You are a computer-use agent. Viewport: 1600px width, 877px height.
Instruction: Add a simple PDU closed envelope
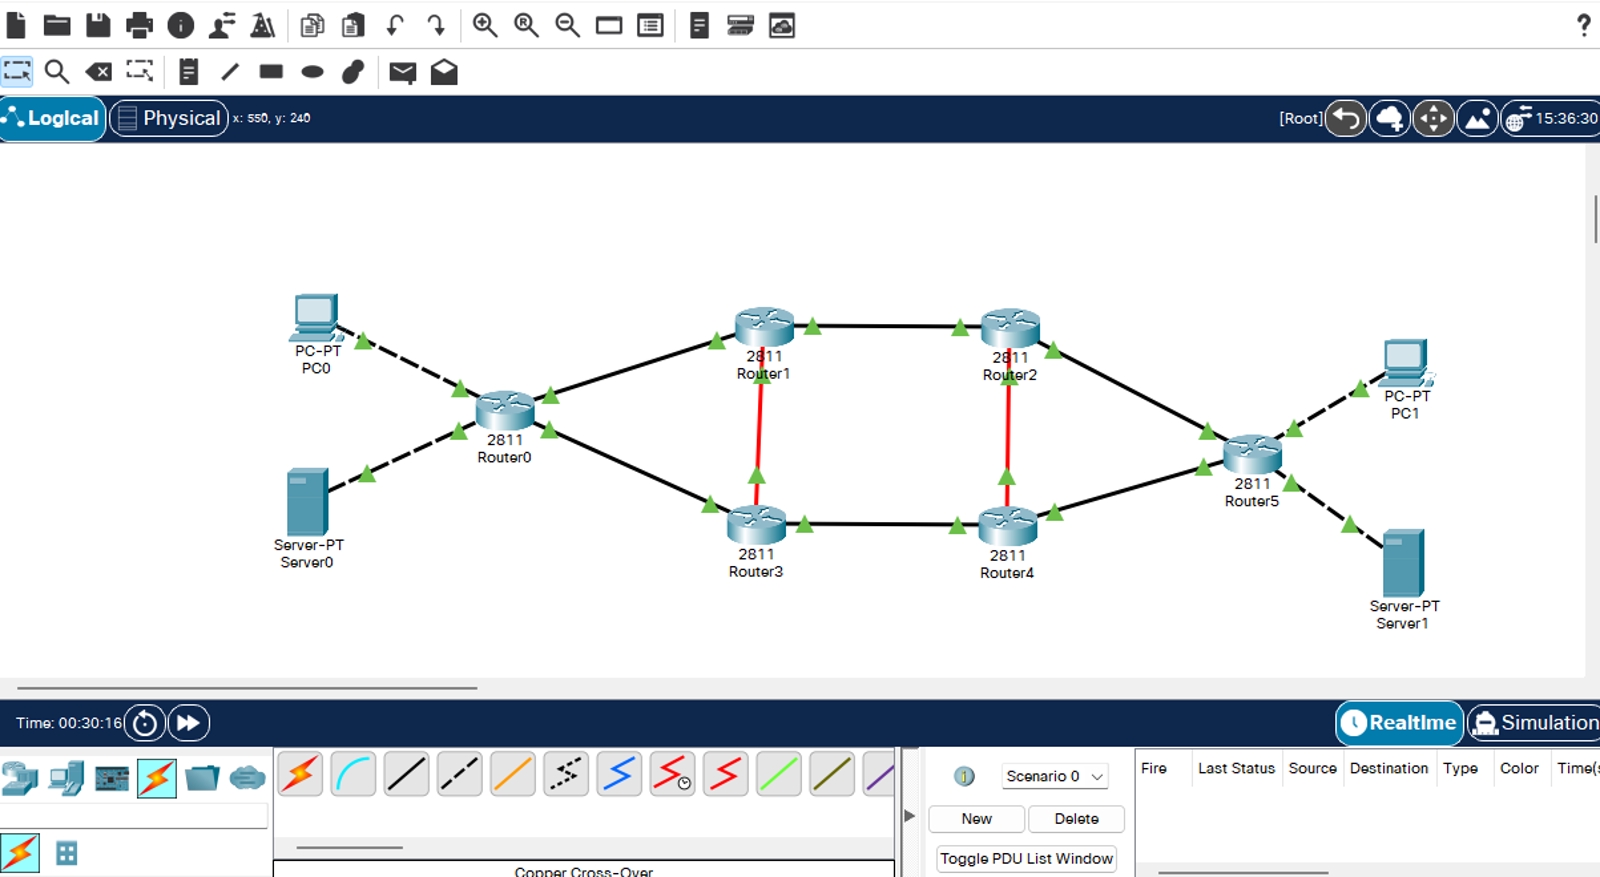click(402, 72)
